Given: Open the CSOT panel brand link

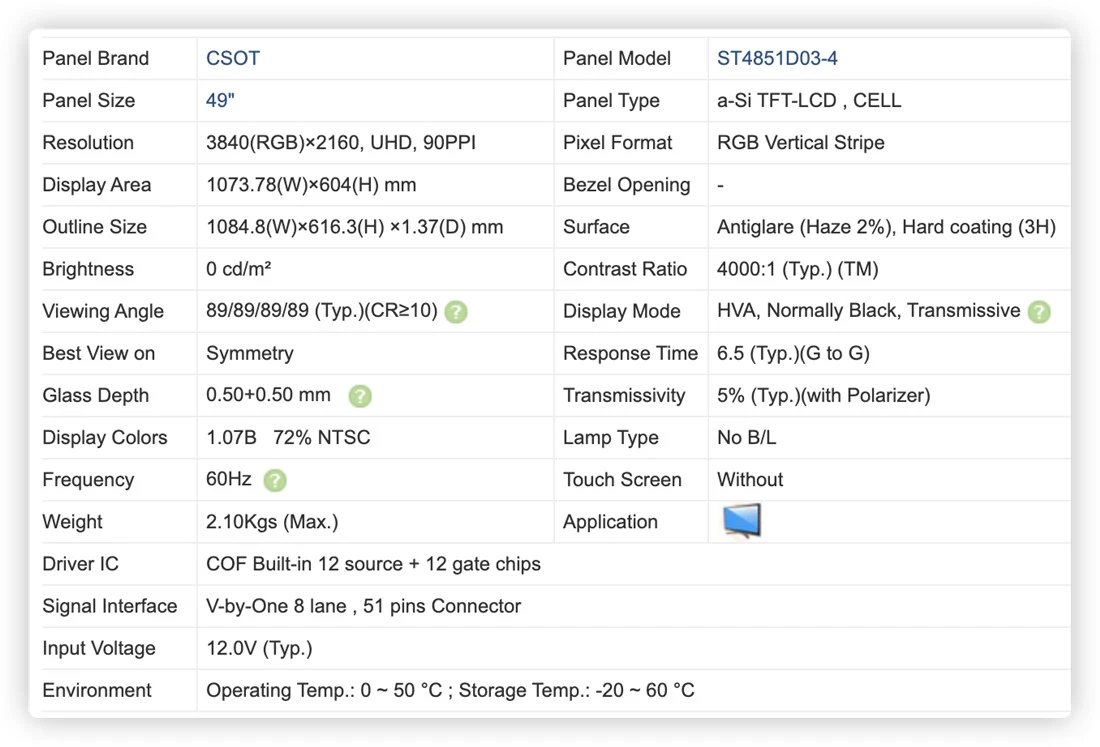Looking at the screenshot, I should point(232,58).
